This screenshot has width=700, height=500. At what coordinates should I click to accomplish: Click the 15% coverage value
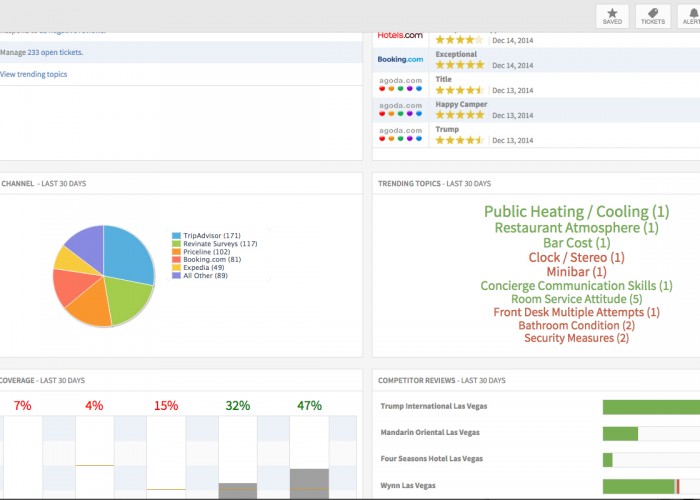point(166,406)
